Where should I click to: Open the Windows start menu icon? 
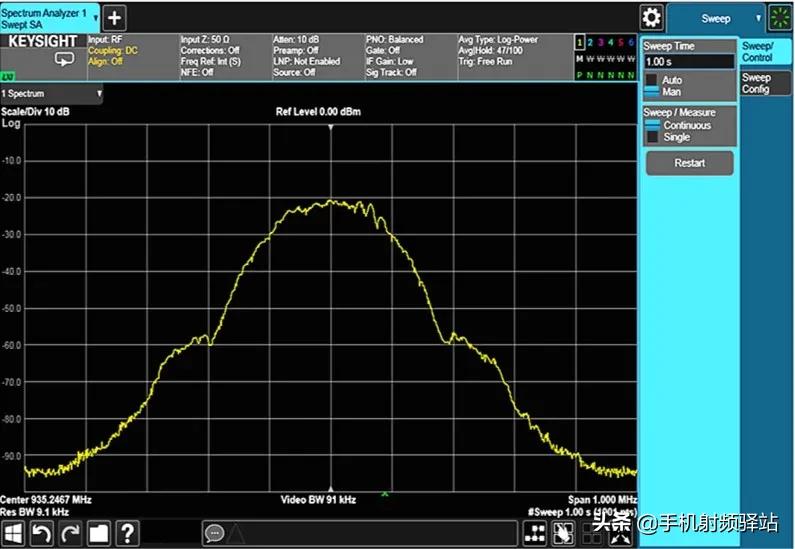(x=13, y=532)
